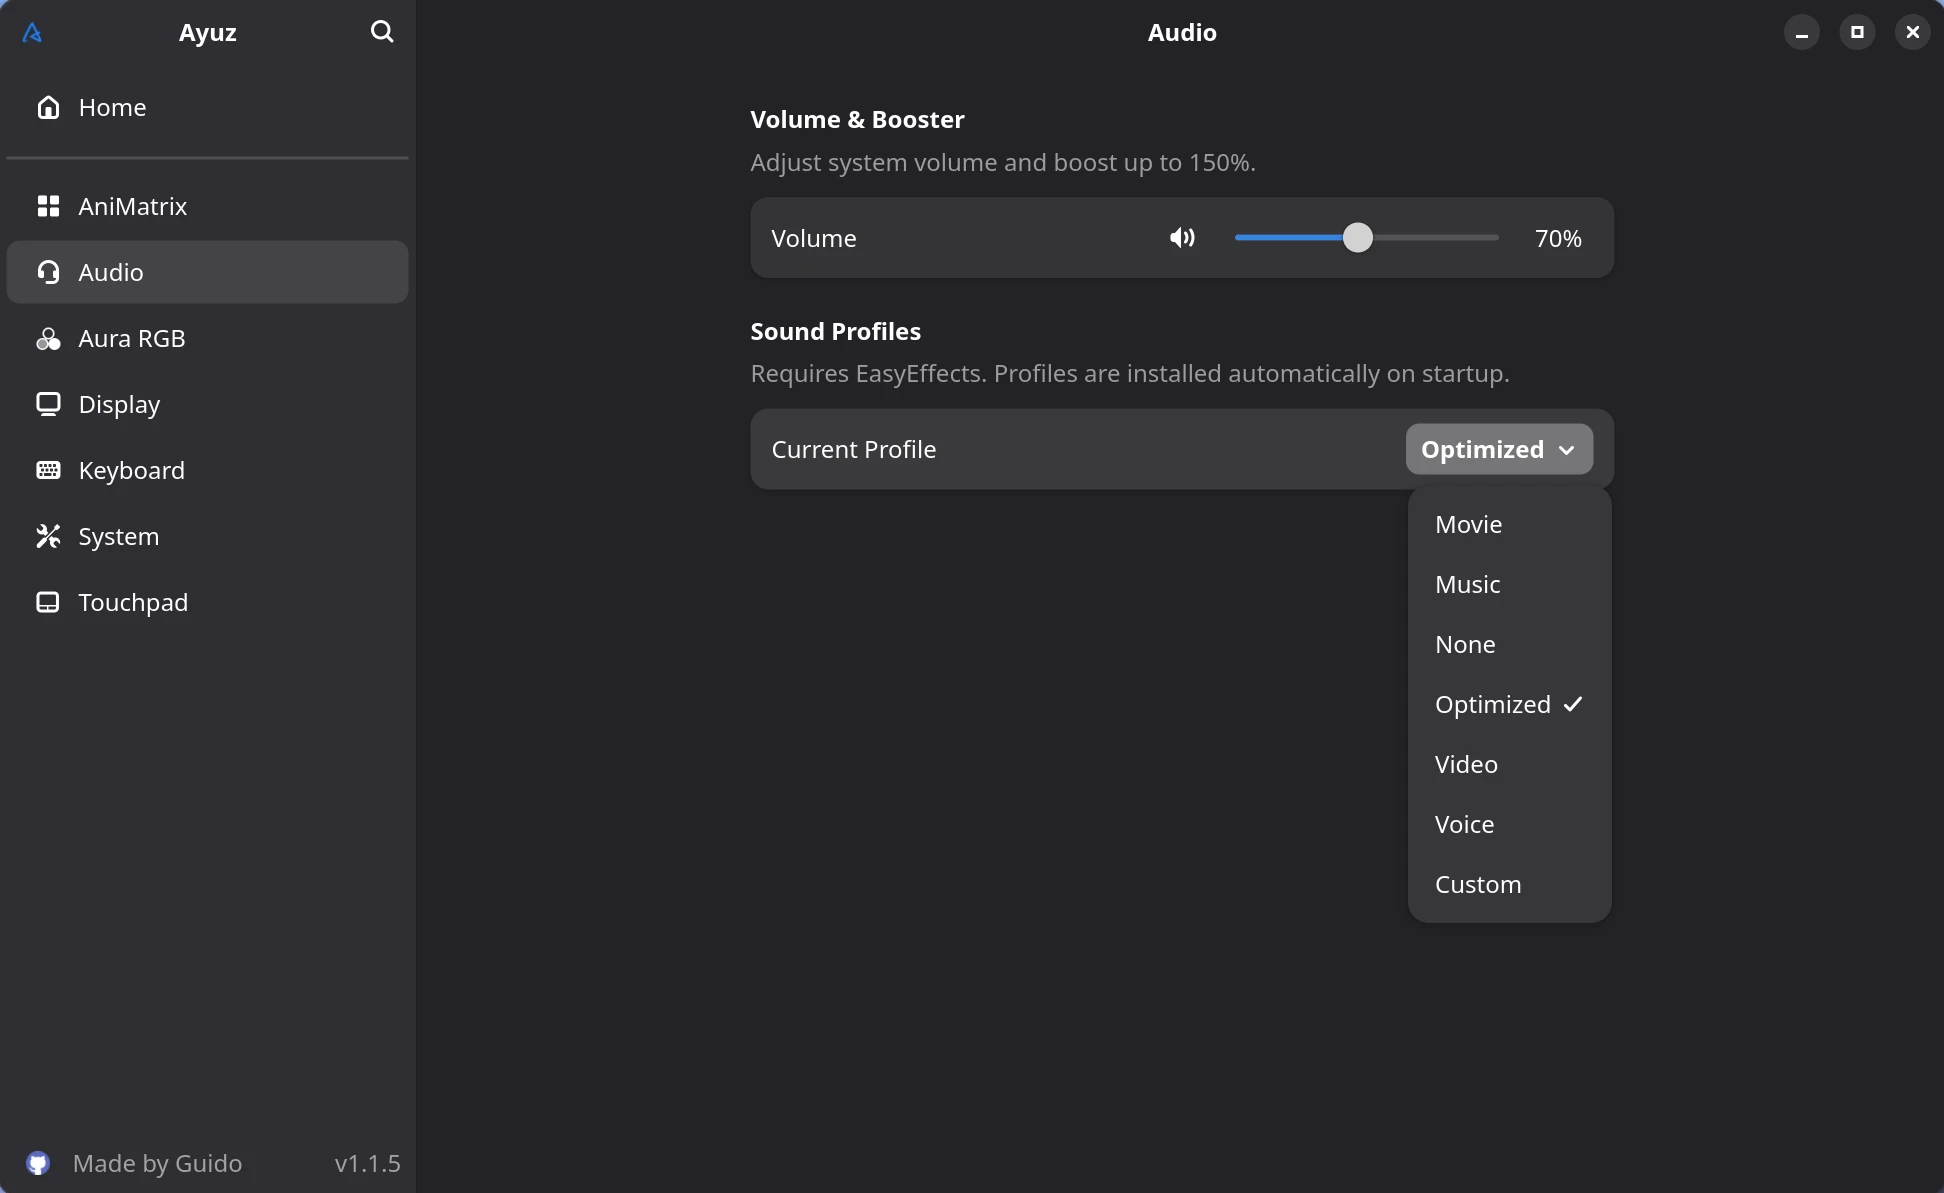Image resolution: width=1944 pixels, height=1193 pixels.
Task: Click the Home house icon
Action: click(48, 107)
